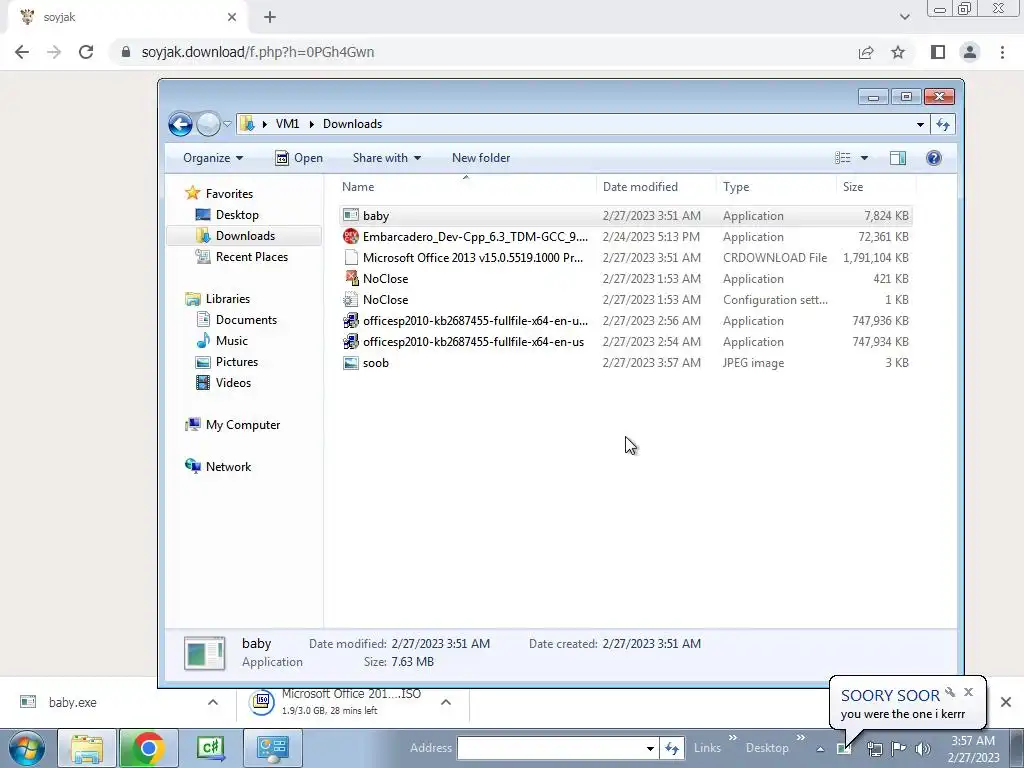
Task: Close the soyjak tab
Action: [x=232, y=18]
